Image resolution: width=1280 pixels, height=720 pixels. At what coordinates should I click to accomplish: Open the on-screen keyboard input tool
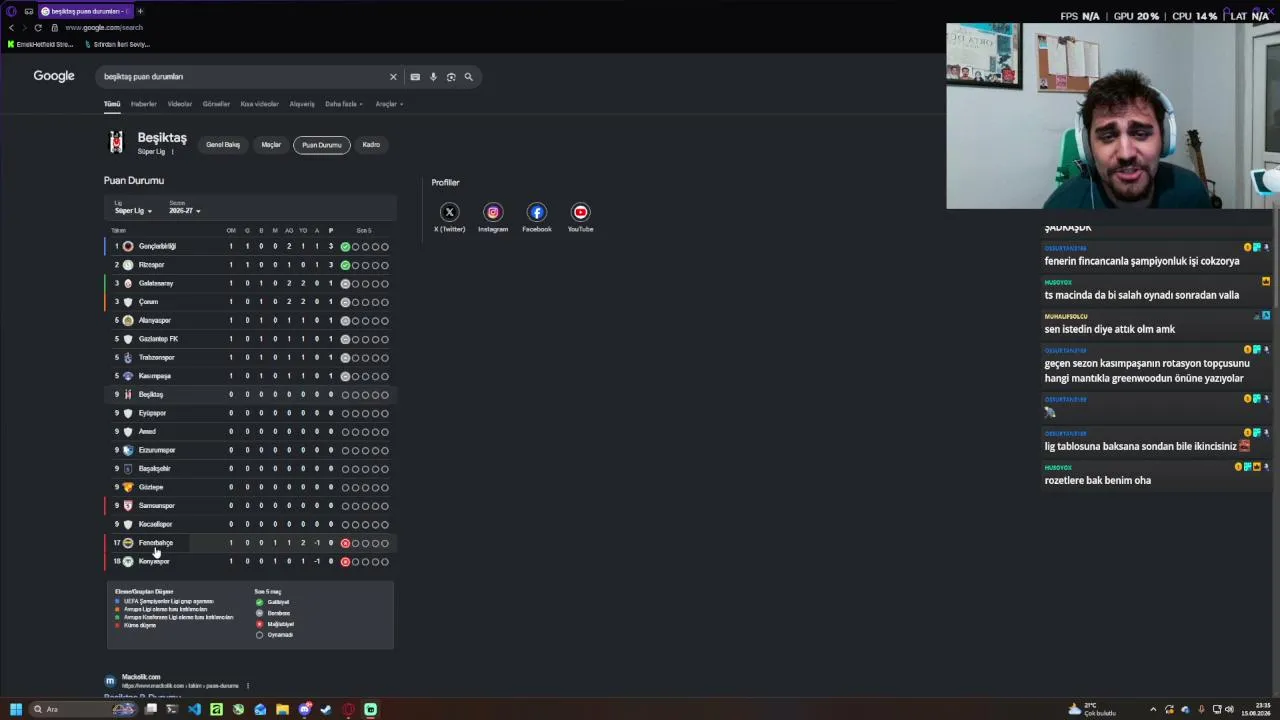click(415, 77)
